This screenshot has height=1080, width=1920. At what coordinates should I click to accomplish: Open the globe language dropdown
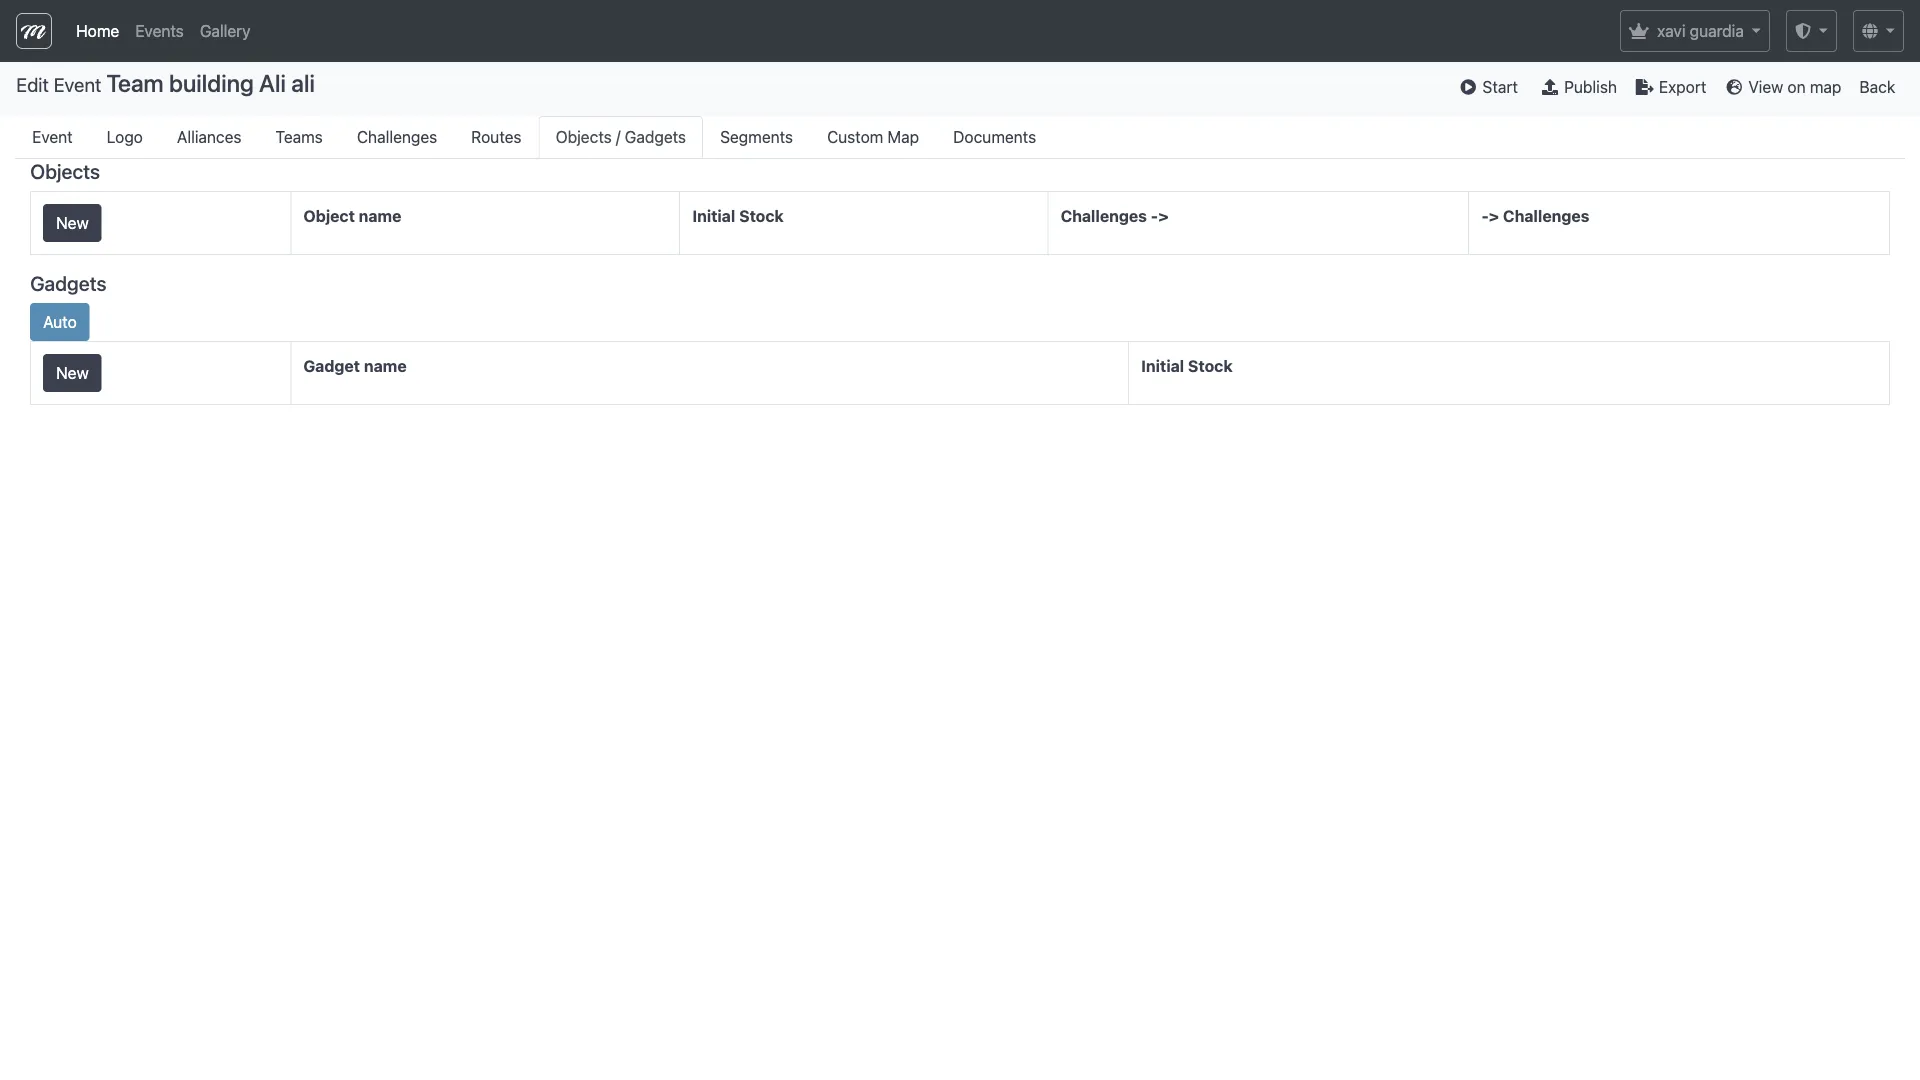coord(1877,31)
